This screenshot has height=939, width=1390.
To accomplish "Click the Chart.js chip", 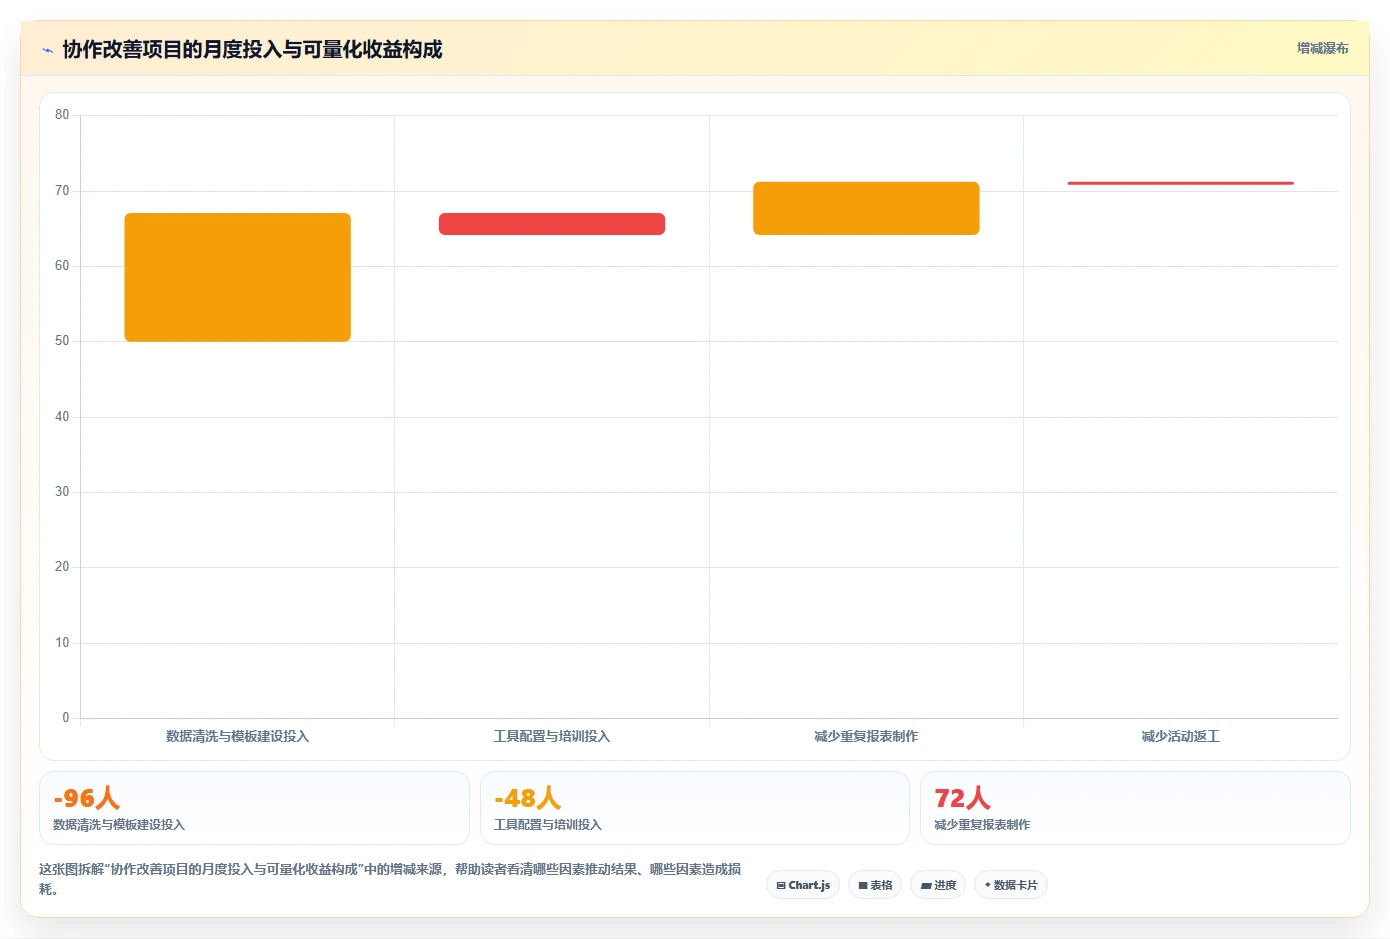I will 803,885.
